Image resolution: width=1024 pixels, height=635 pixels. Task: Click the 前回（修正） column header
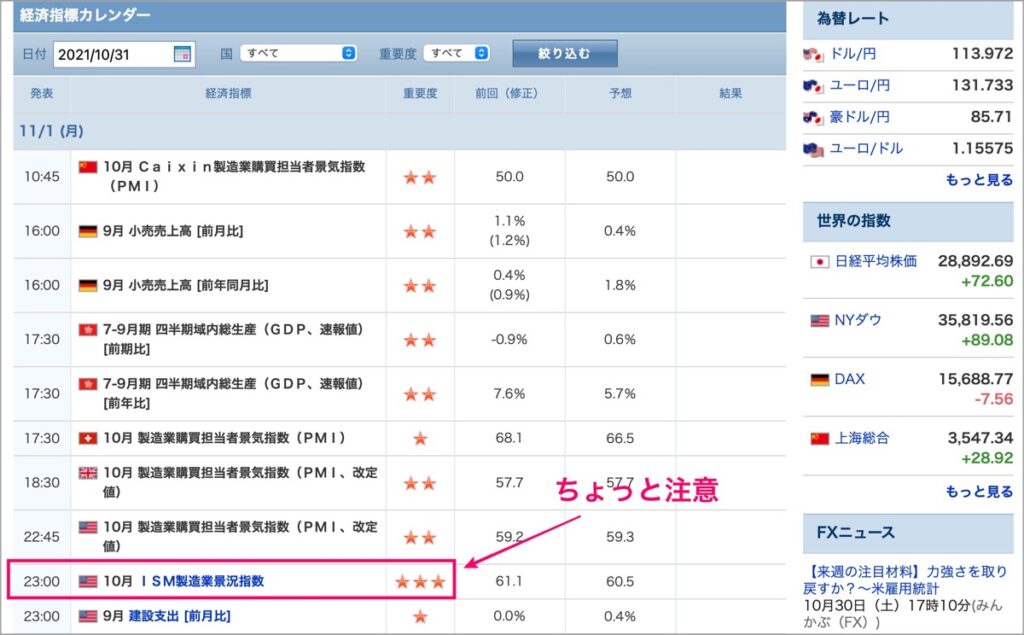point(509,93)
